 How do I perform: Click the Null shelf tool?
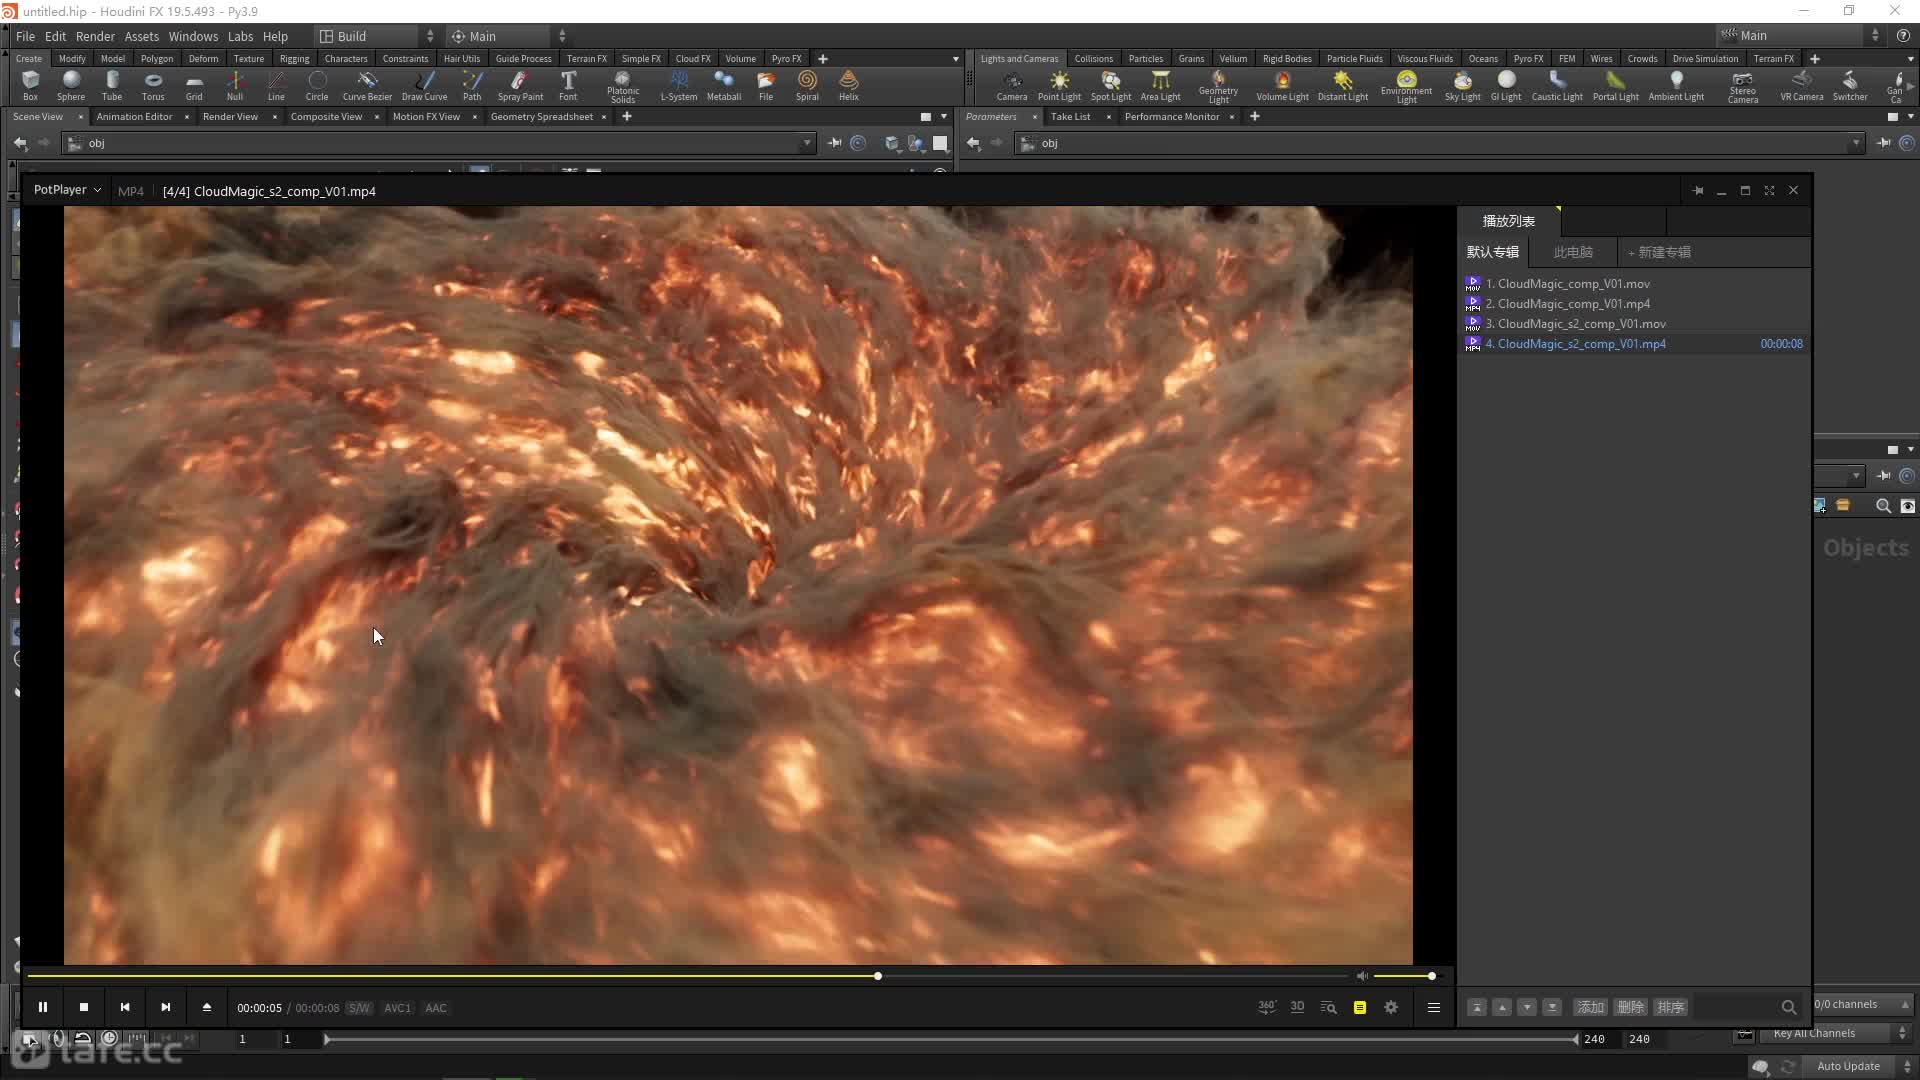pos(235,86)
